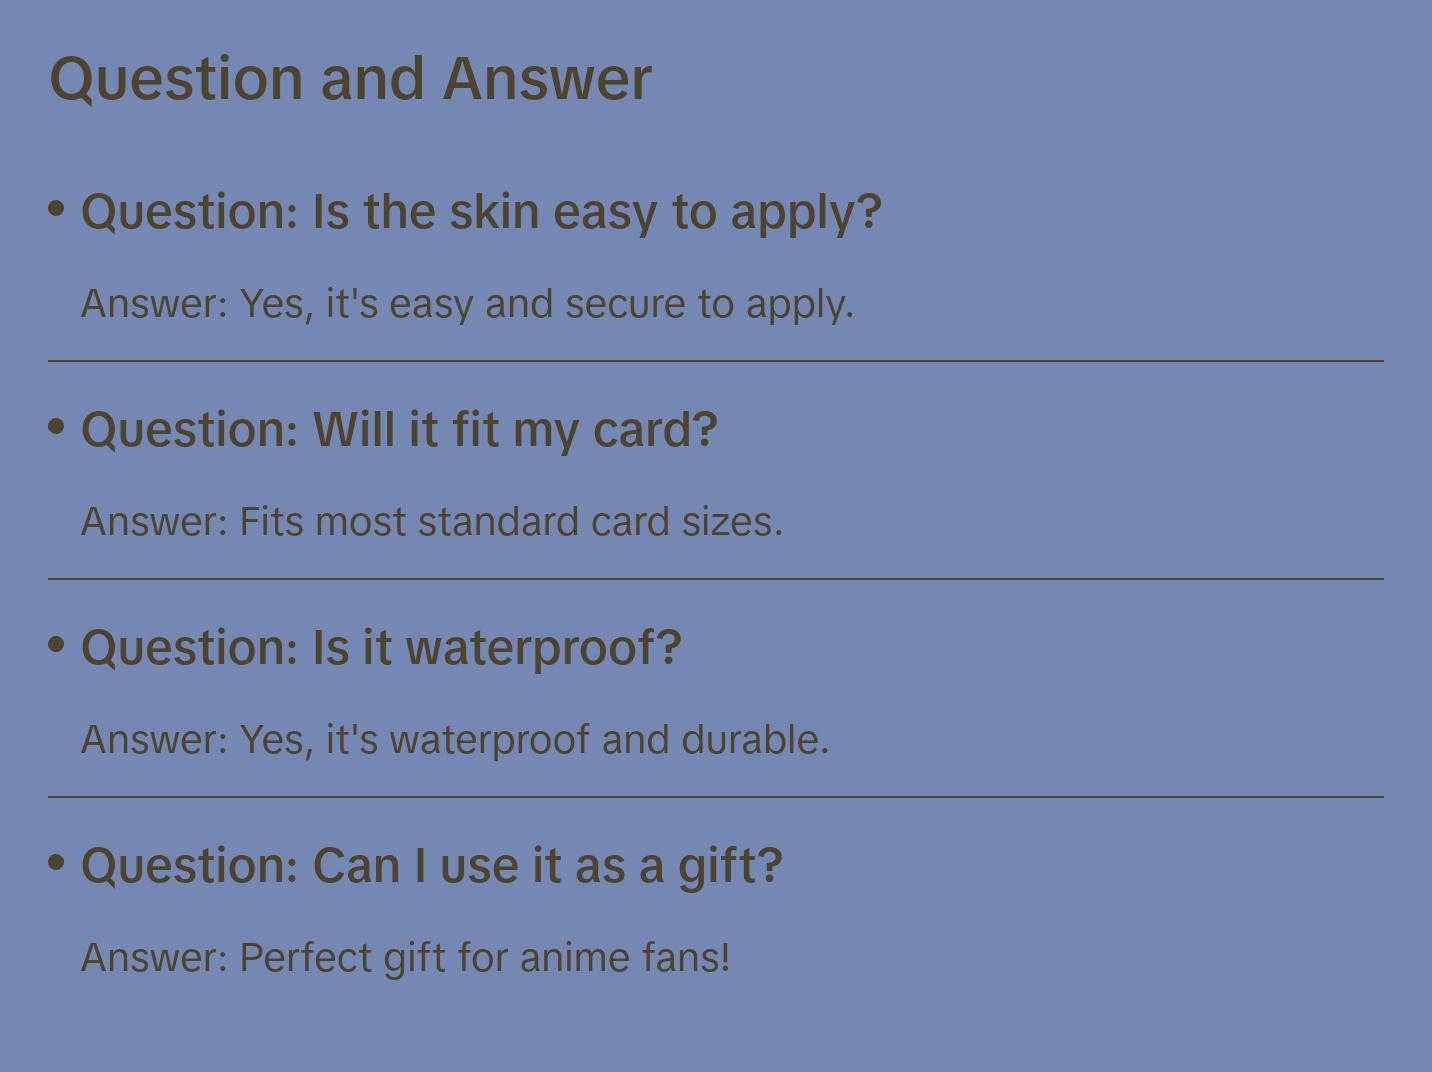Screen dimensions: 1432x1072
Task: Select the answer about waterproof and durable
Action: pos(455,740)
